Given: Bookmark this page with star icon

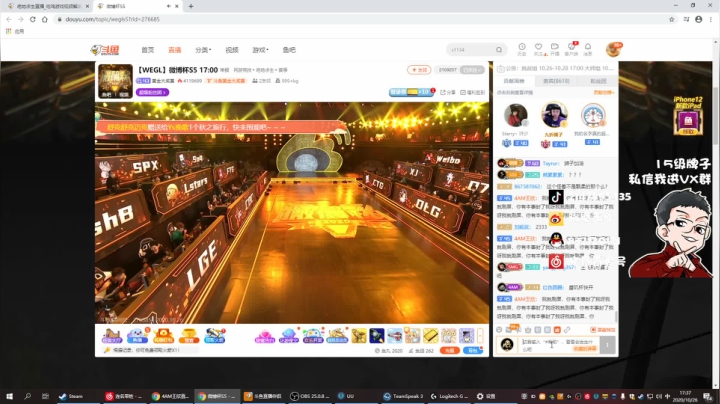Looking at the screenshot, I should [x=672, y=19].
